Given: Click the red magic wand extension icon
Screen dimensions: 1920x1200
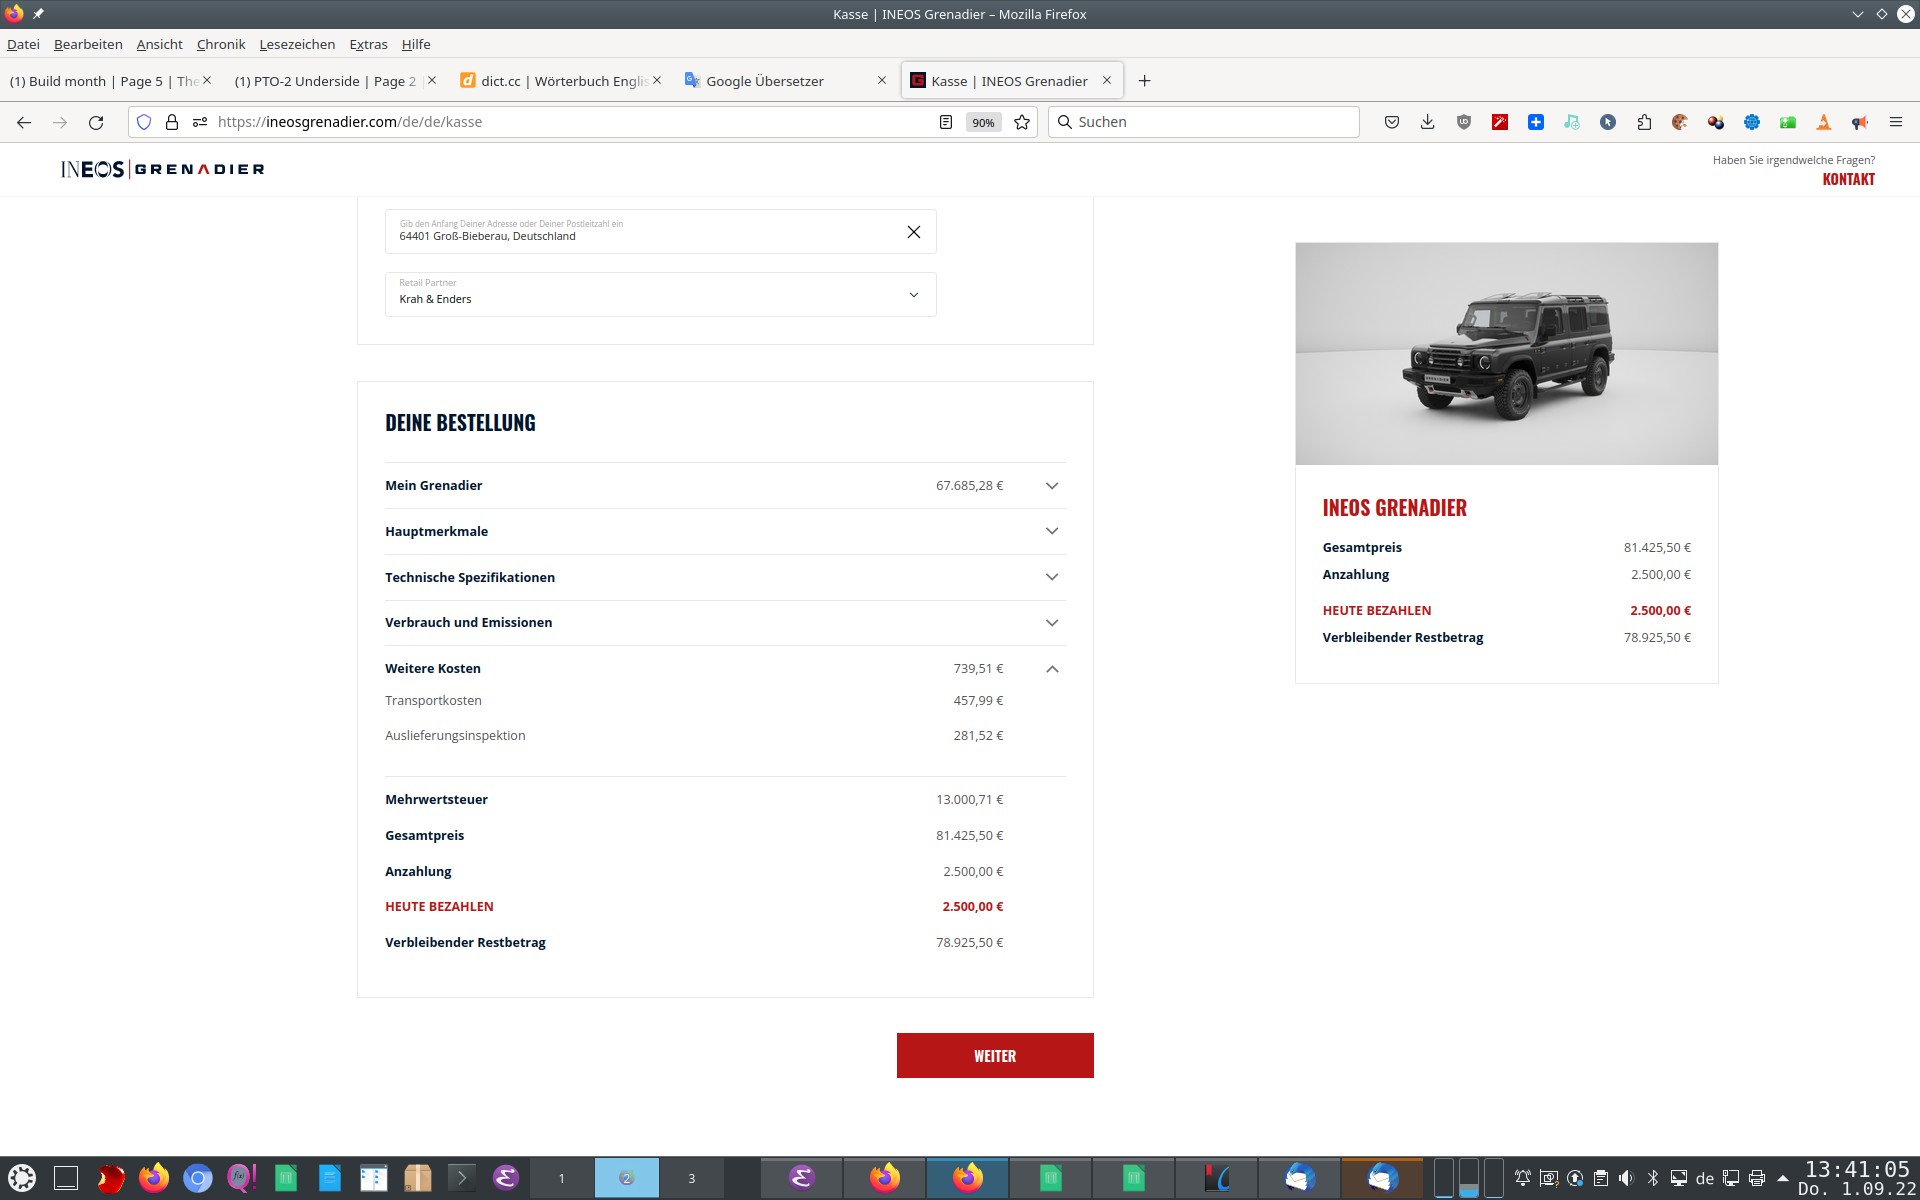Looking at the screenshot, I should [x=1500, y=122].
